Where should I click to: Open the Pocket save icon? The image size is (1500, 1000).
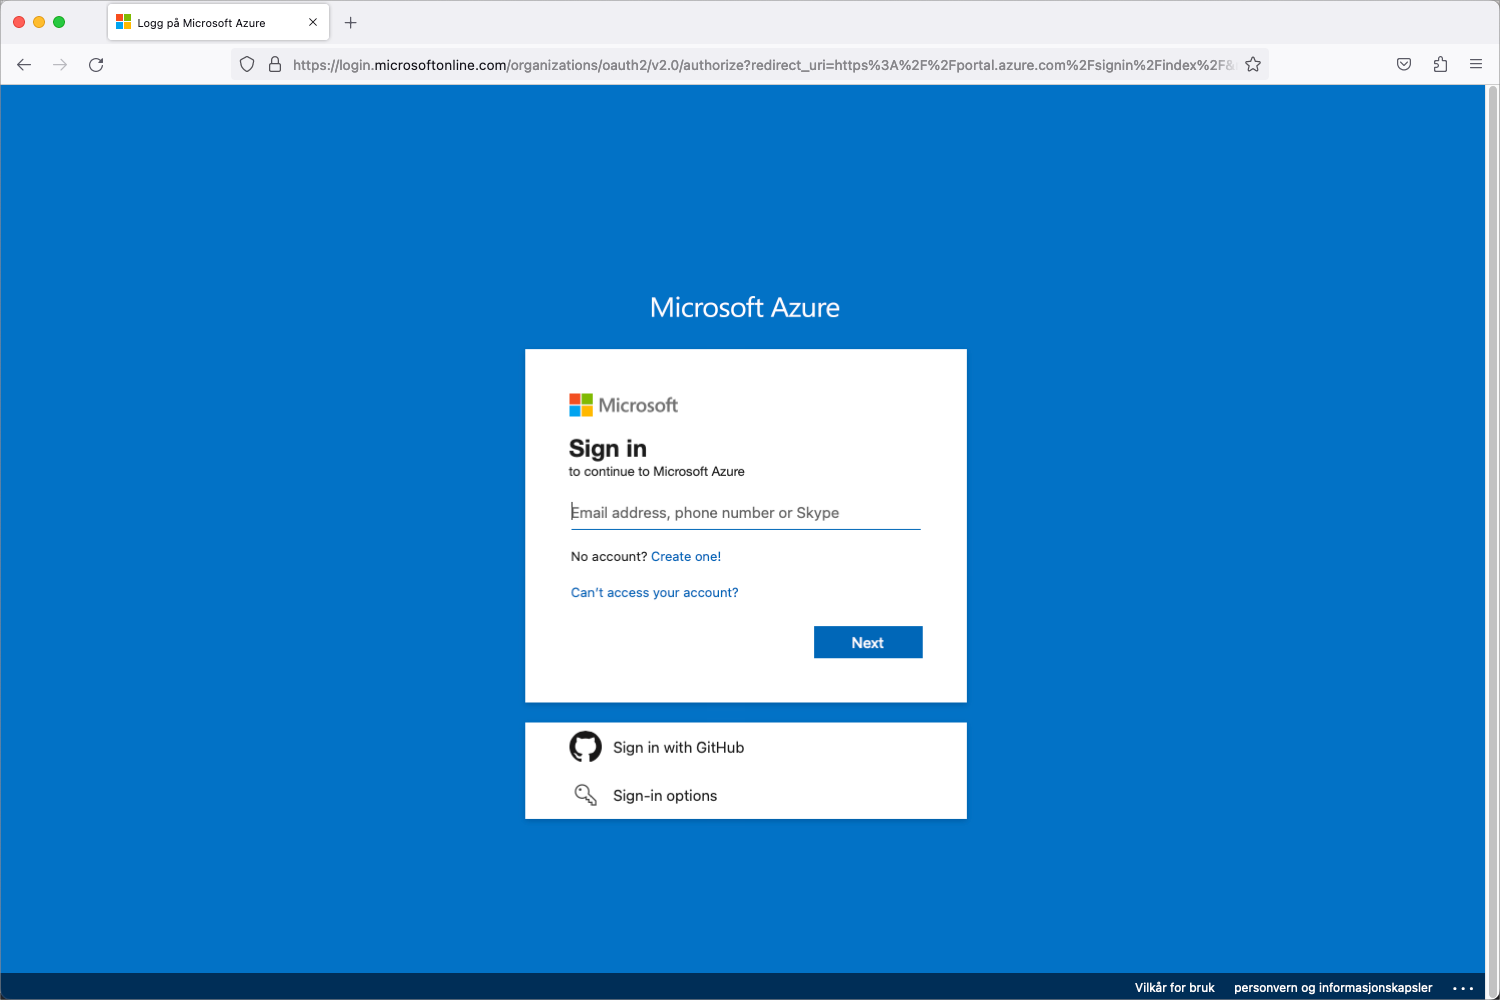[x=1403, y=63]
